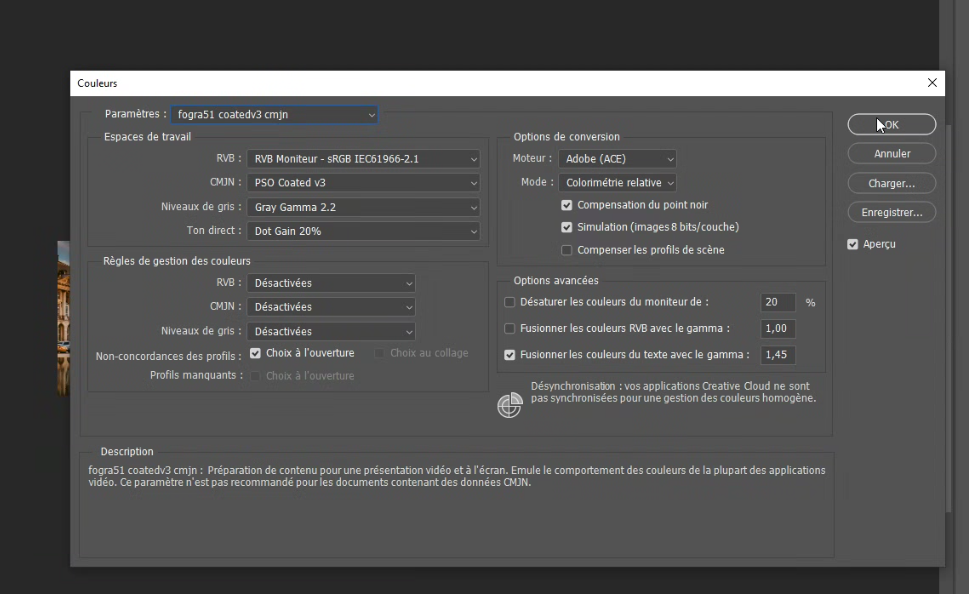Click the monitor desaturation percentage field
Screen dimensions: 969x594
tap(778, 302)
